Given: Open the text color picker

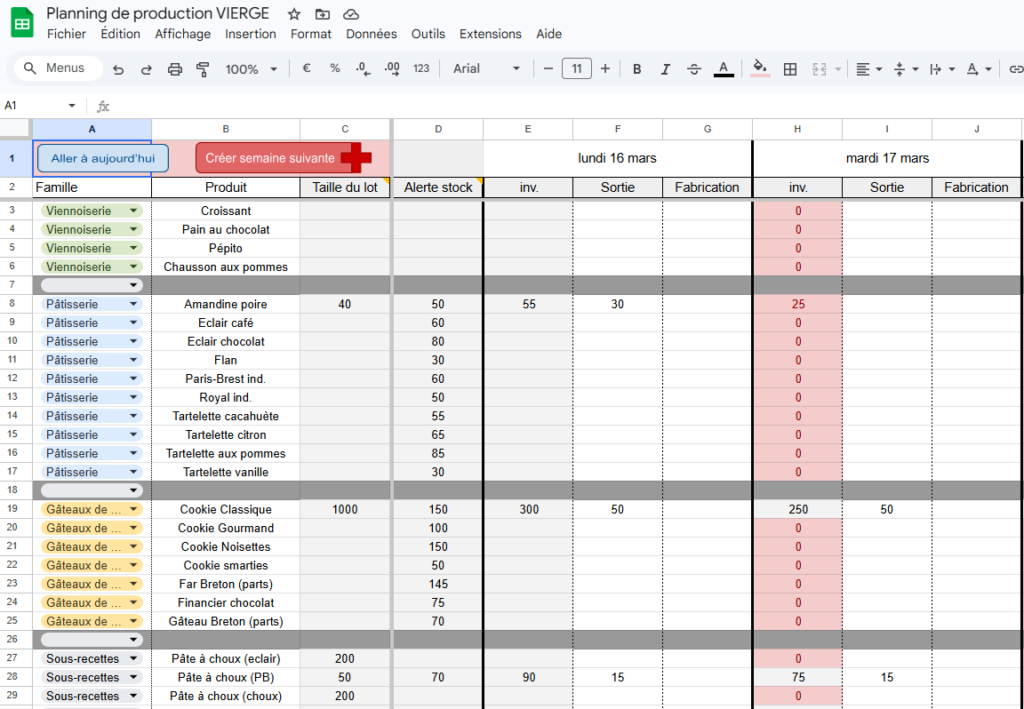Looking at the screenshot, I should 723,70.
